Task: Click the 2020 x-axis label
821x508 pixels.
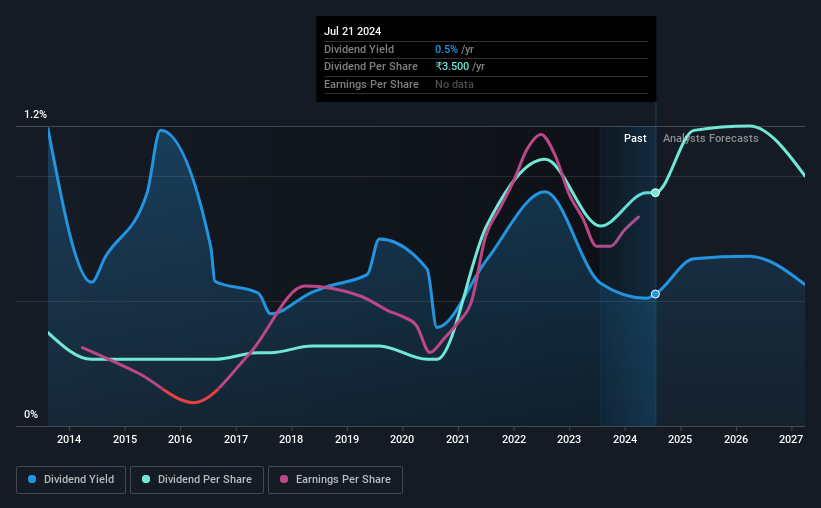Action: tap(402, 439)
